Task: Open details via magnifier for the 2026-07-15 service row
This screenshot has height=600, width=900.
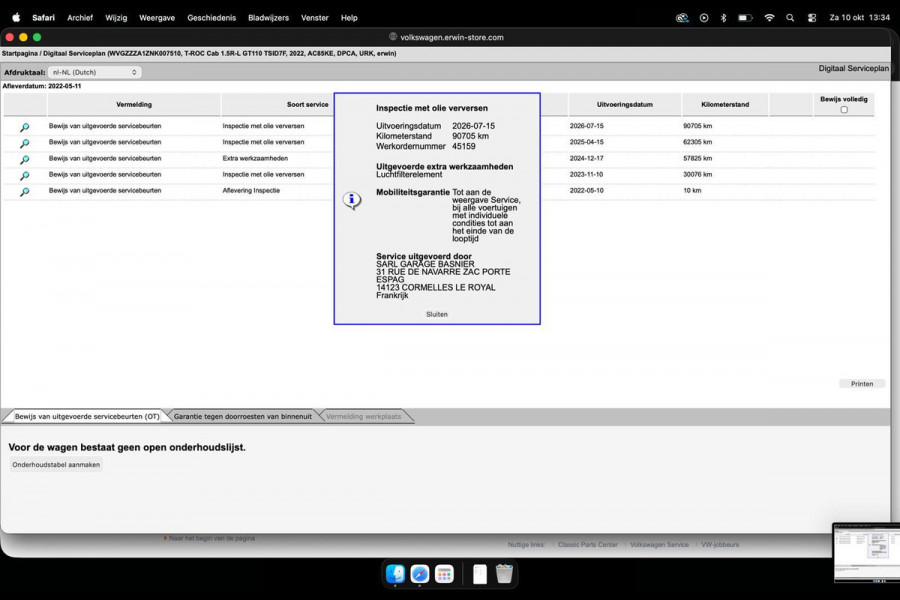Action: tap(25, 127)
